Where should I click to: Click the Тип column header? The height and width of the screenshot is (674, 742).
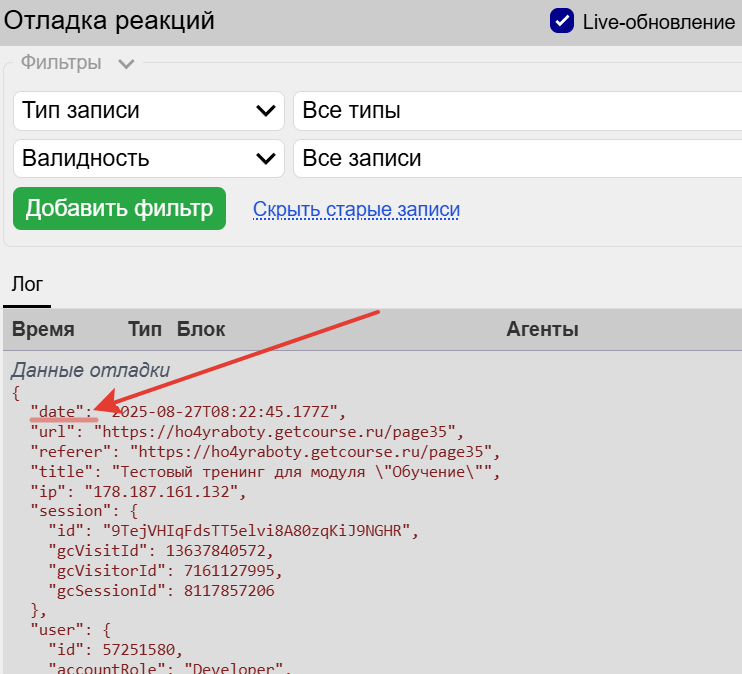(145, 329)
